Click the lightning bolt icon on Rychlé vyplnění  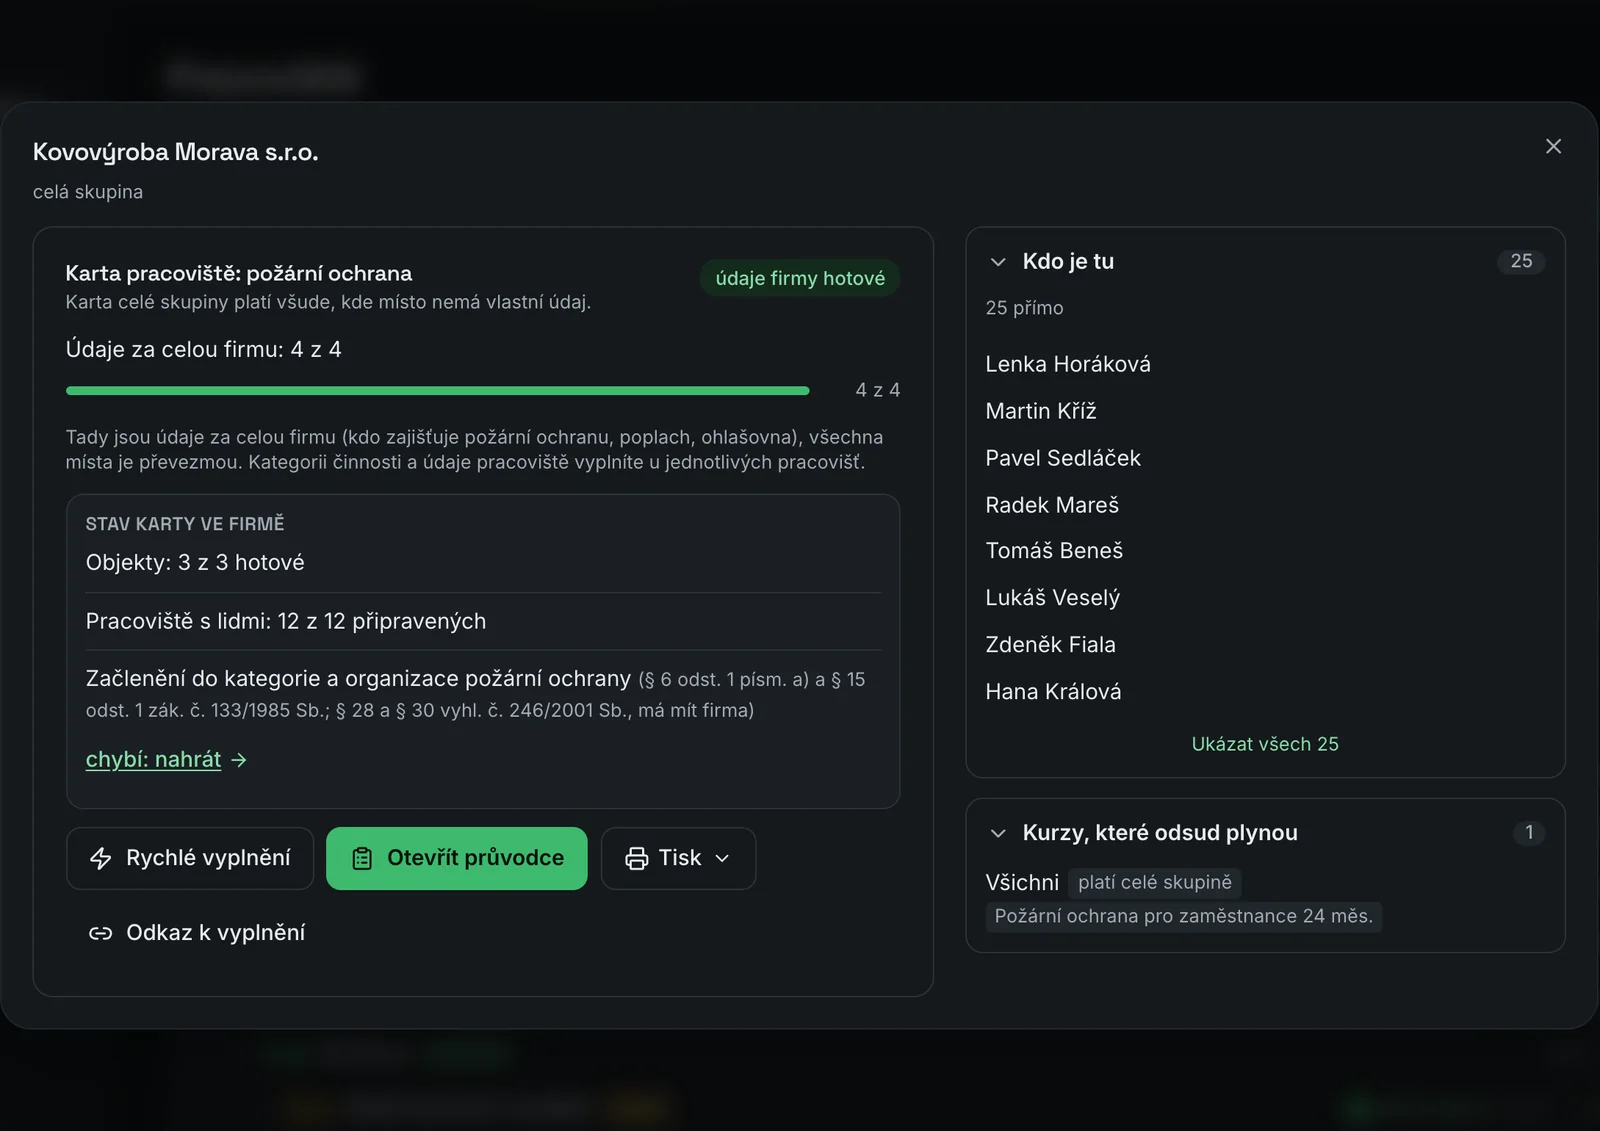101,858
